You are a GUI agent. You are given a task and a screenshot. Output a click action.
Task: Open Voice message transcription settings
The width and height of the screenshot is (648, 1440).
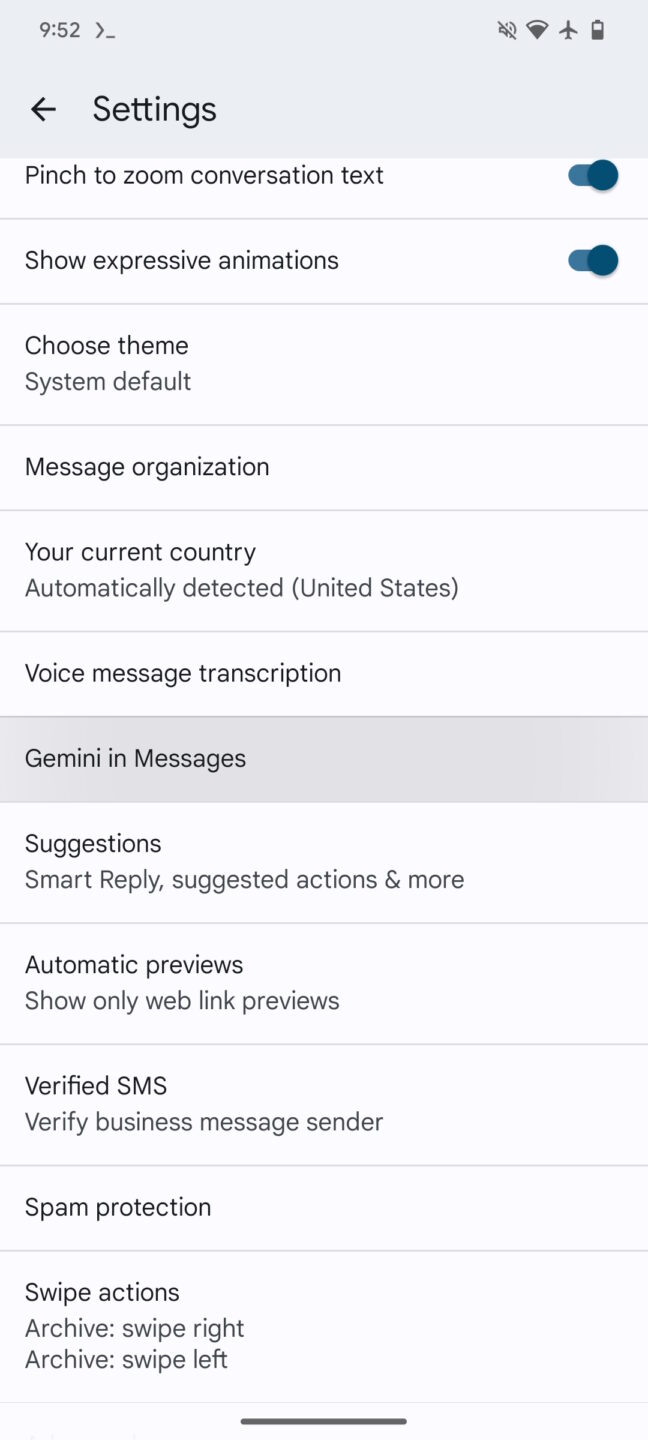pos(324,673)
